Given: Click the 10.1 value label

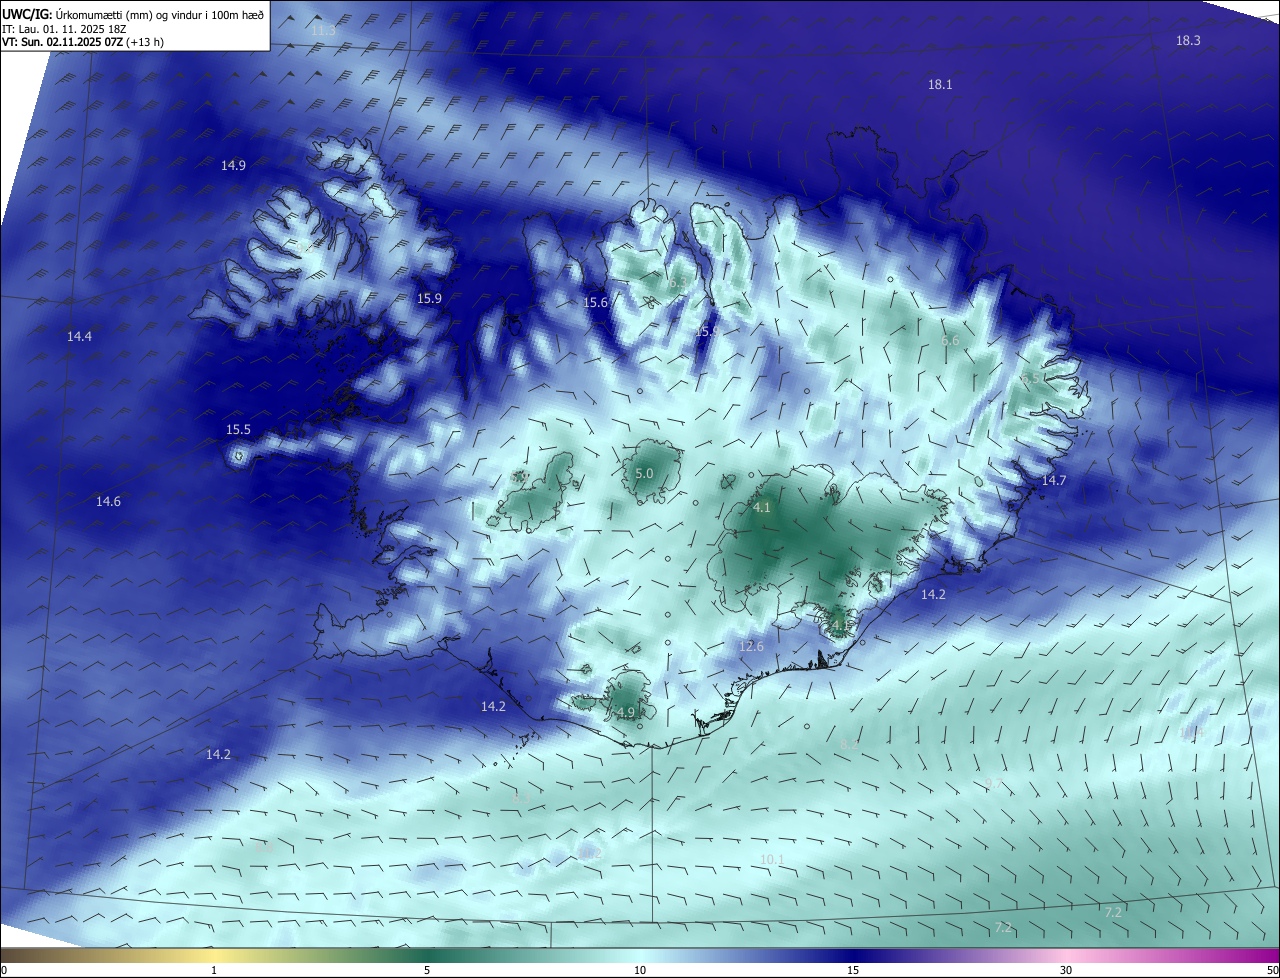Looking at the screenshot, I should pos(771,860).
